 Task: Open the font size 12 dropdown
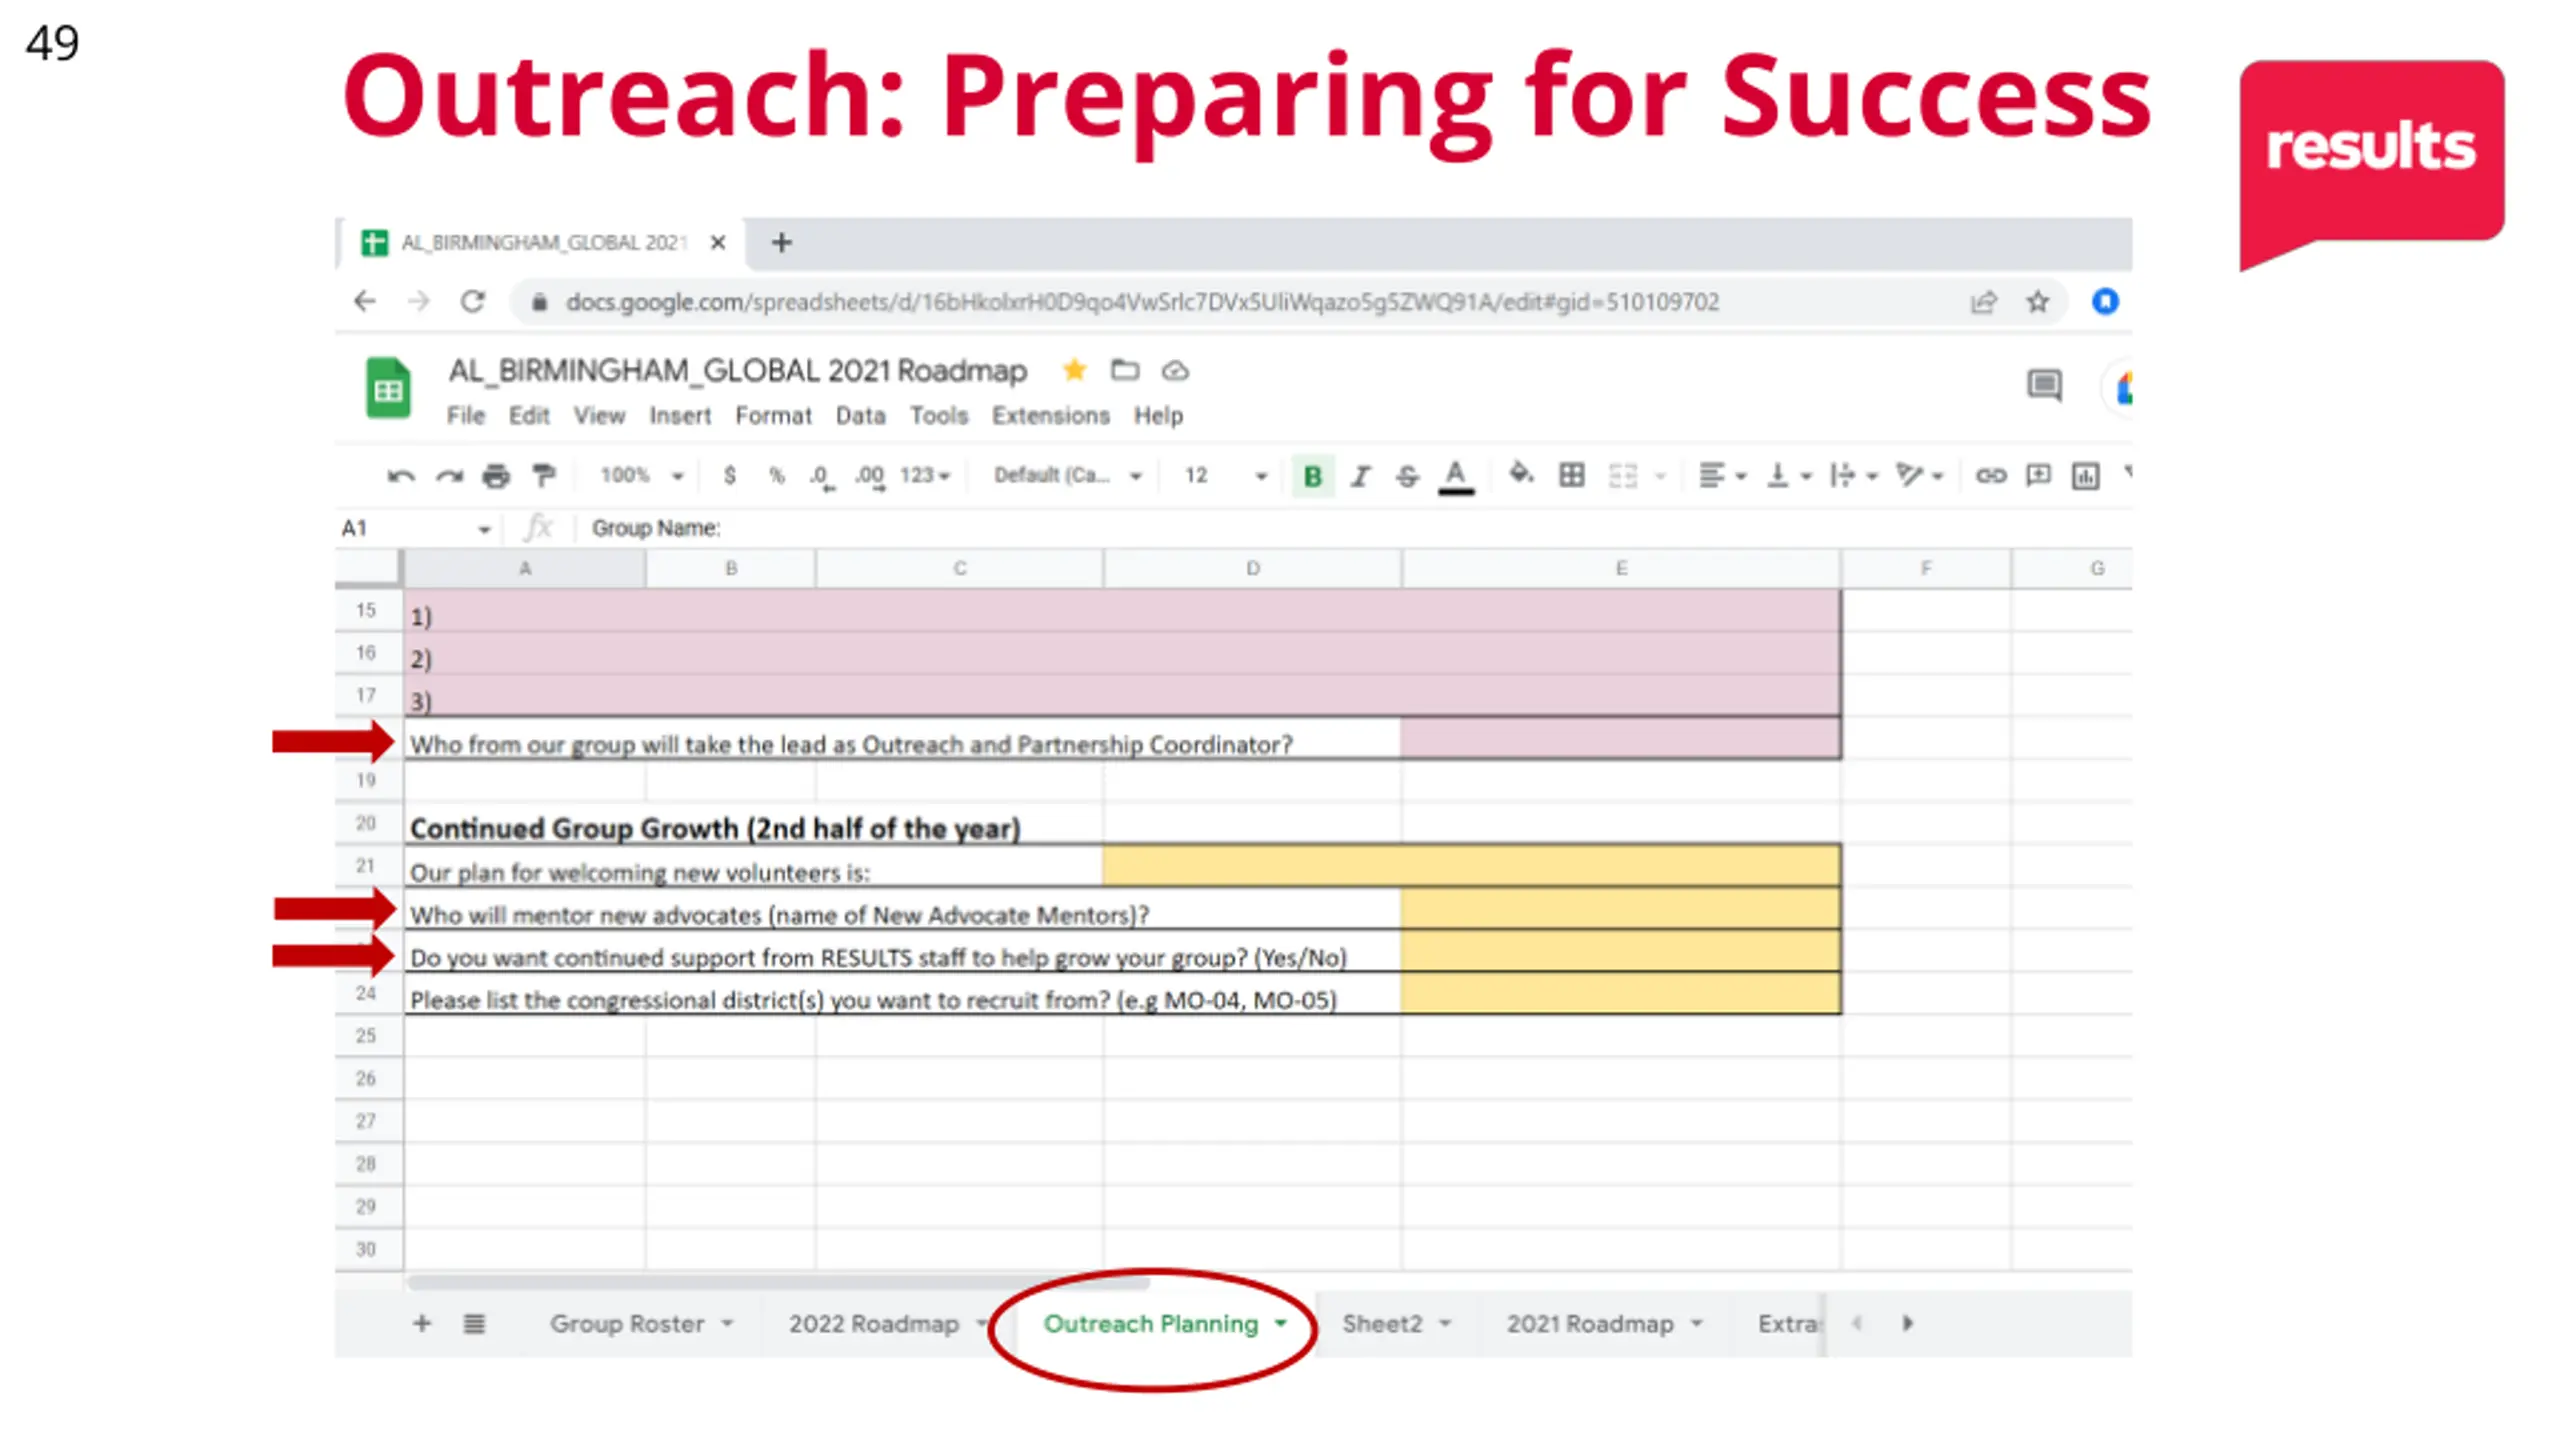coord(1226,475)
